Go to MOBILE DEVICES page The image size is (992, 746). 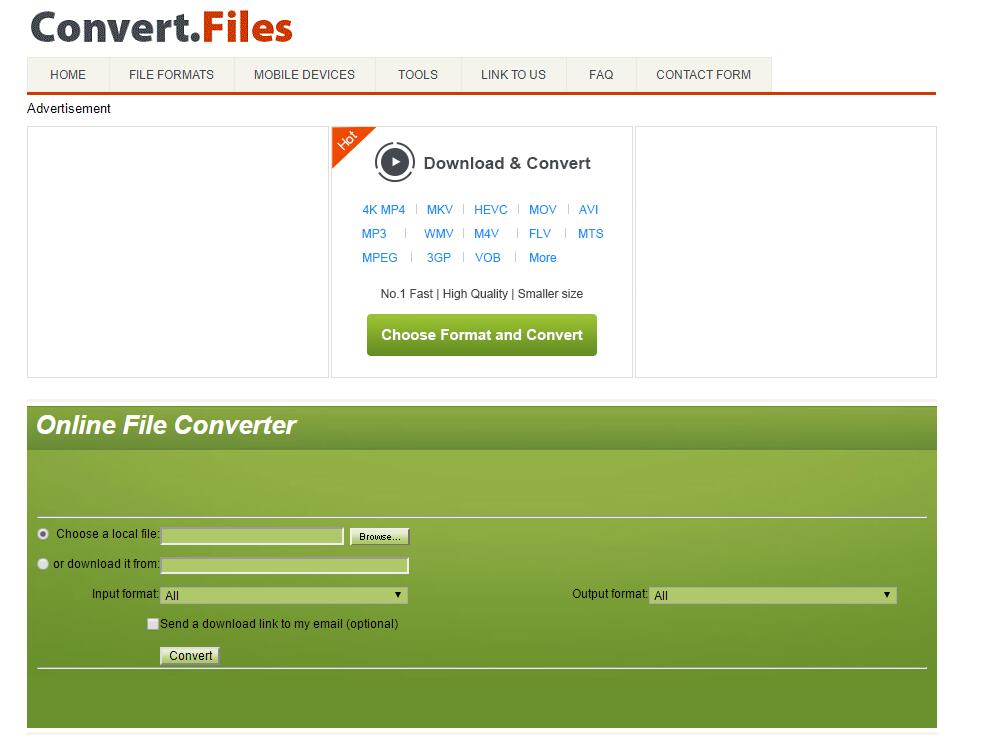(304, 75)
